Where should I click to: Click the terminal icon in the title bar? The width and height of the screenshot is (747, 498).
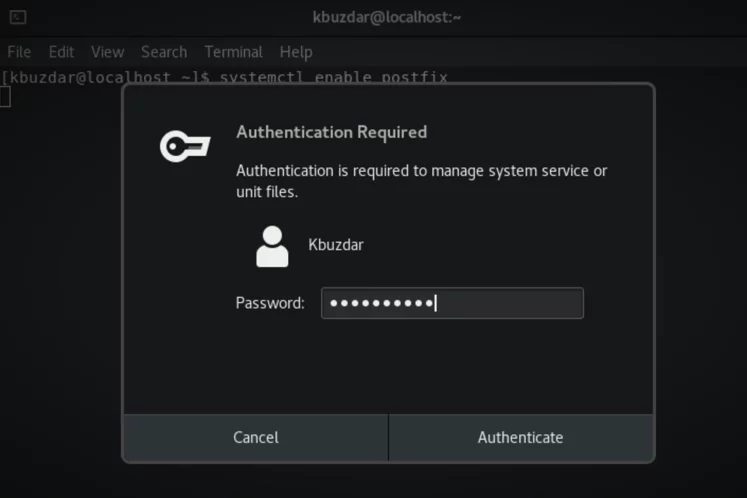point(18,17)
